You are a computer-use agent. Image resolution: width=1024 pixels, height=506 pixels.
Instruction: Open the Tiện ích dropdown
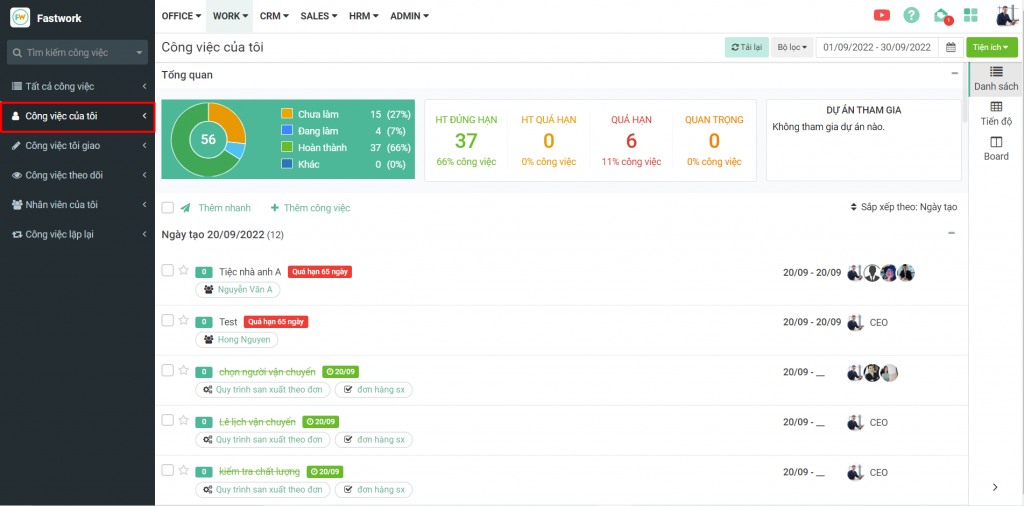(991, 47)
